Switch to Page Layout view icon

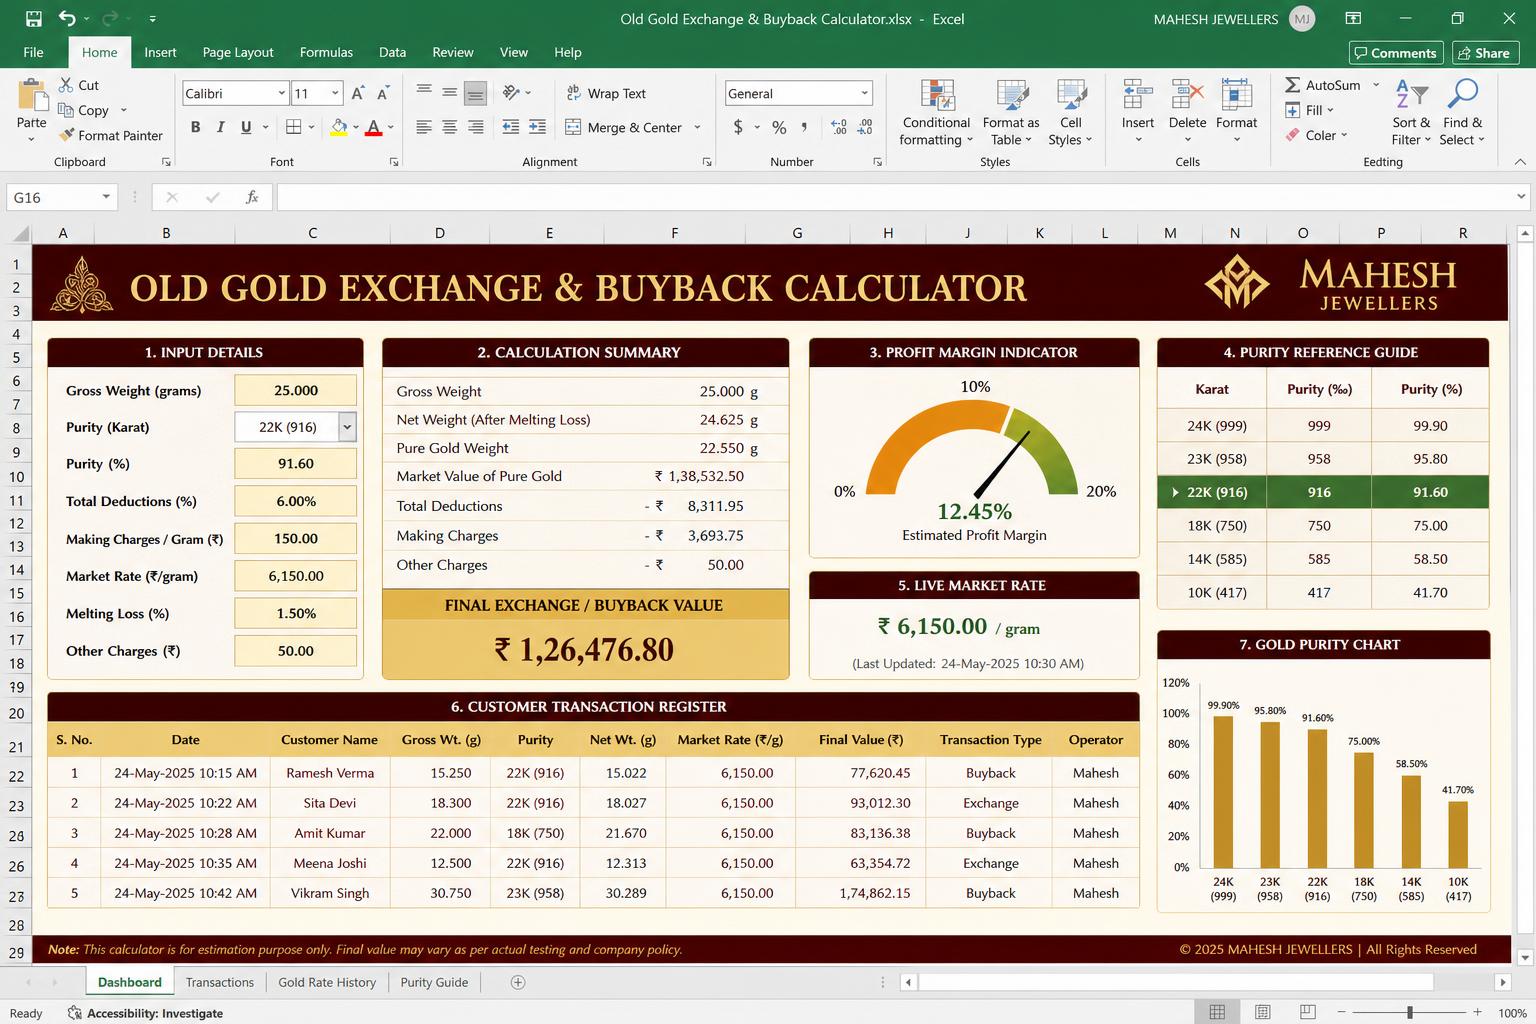pyautogui.click(x=1263, y=1012)
